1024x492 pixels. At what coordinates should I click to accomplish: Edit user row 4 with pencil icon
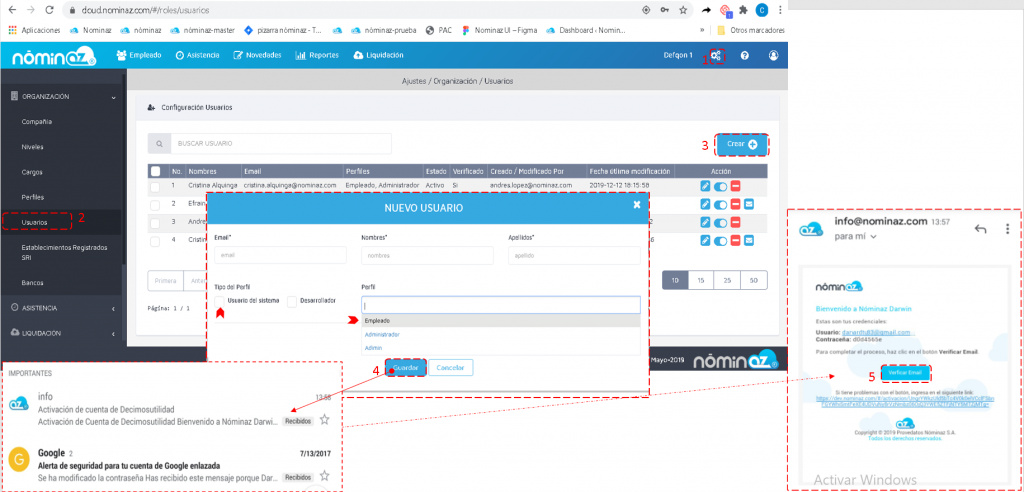tap(705, 240)
